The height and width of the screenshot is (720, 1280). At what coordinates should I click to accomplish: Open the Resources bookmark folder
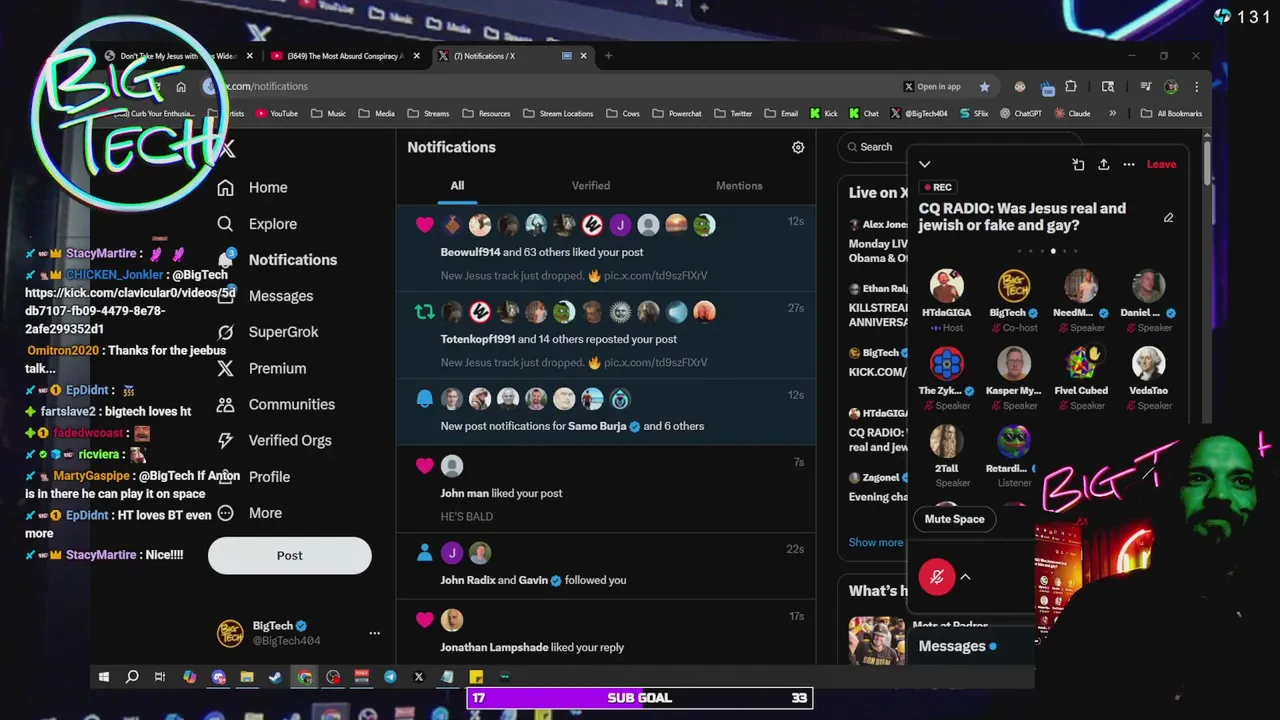pos(487,114)
